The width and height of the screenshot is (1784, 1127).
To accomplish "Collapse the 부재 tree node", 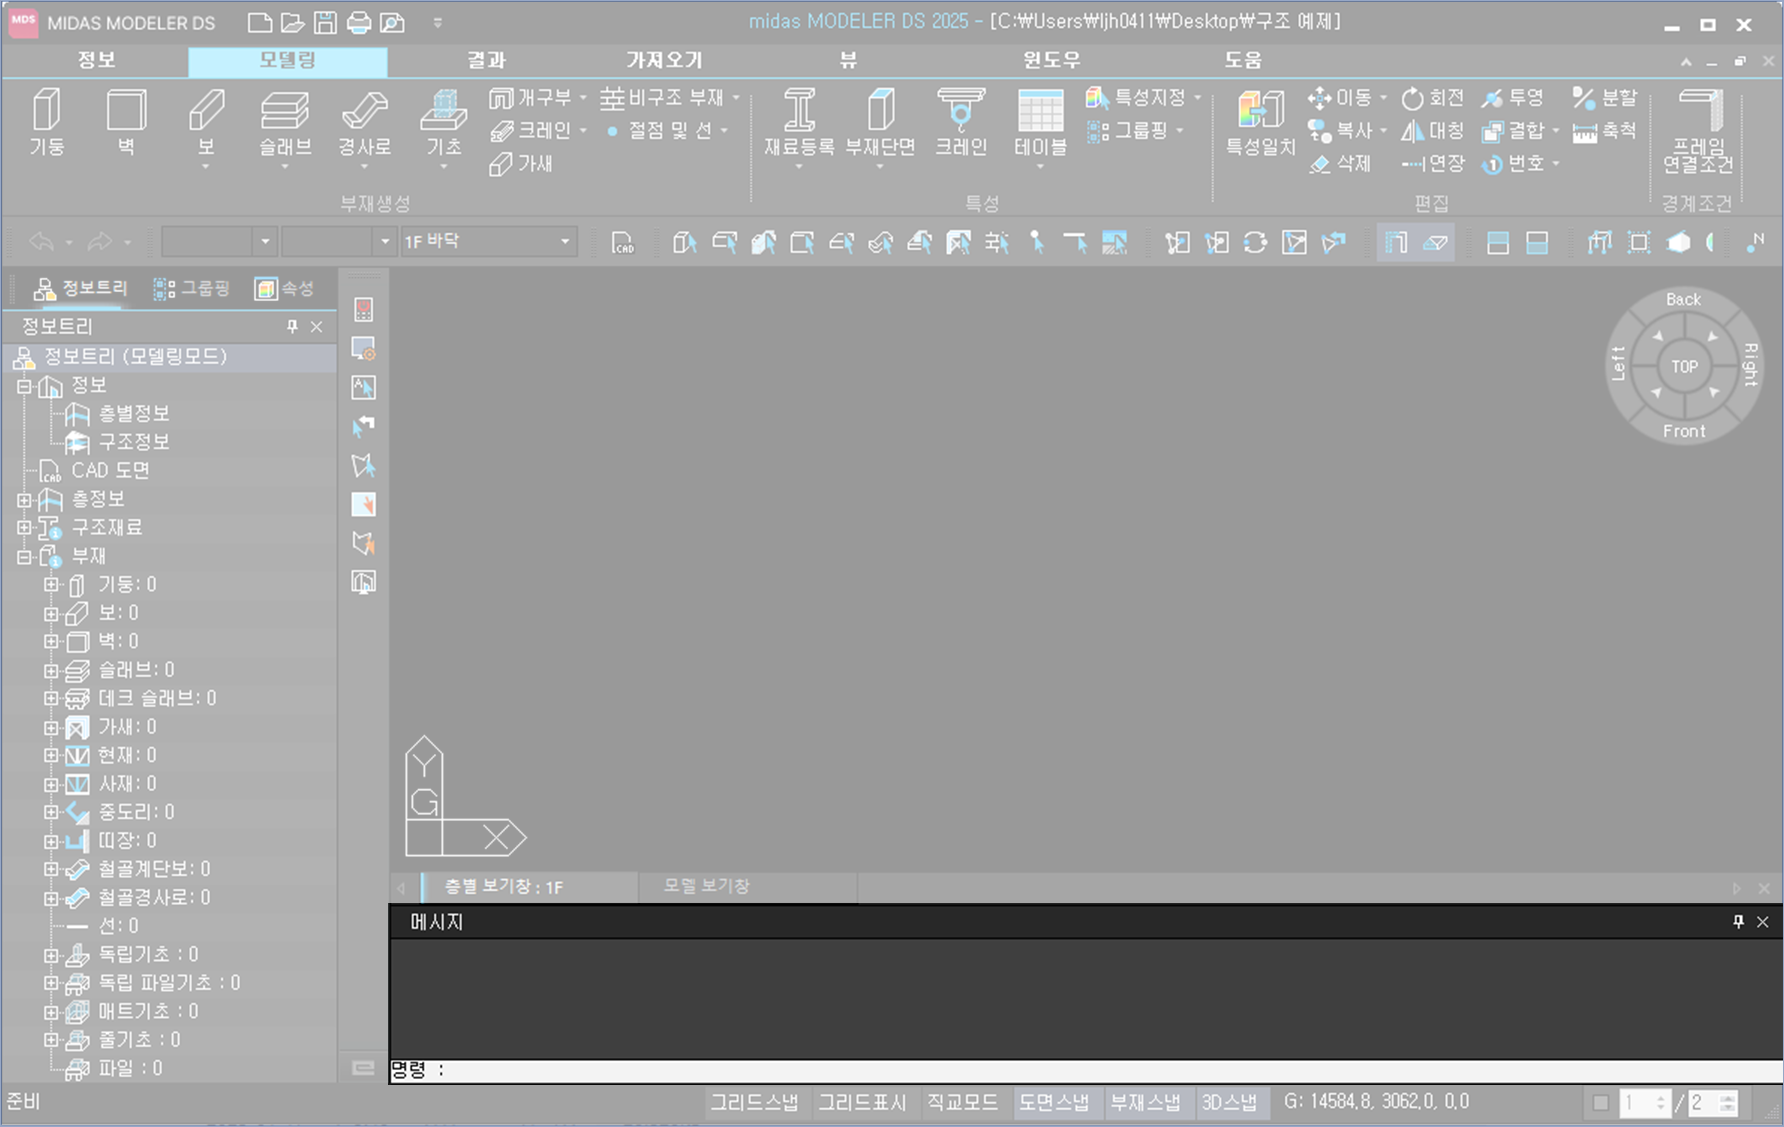I will point(24,556).
